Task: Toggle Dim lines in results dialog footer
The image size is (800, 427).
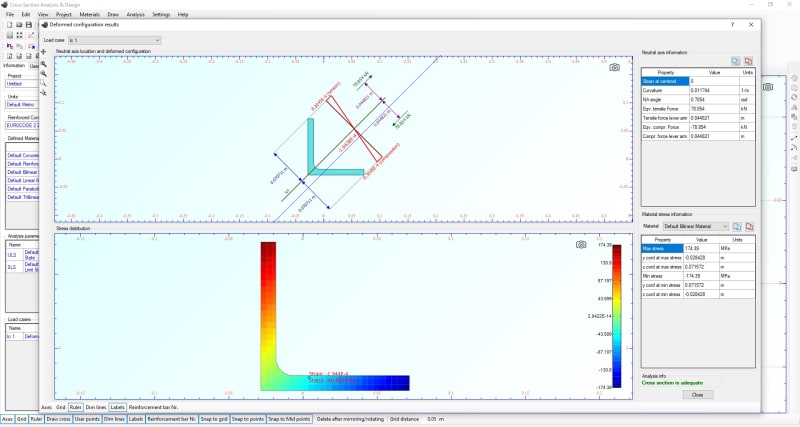Action: coord(96,408)
